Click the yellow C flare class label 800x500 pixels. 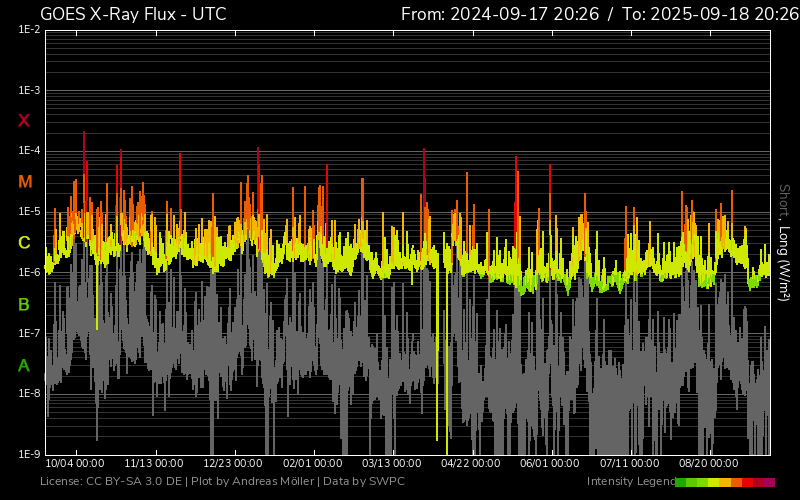(24, 243)
